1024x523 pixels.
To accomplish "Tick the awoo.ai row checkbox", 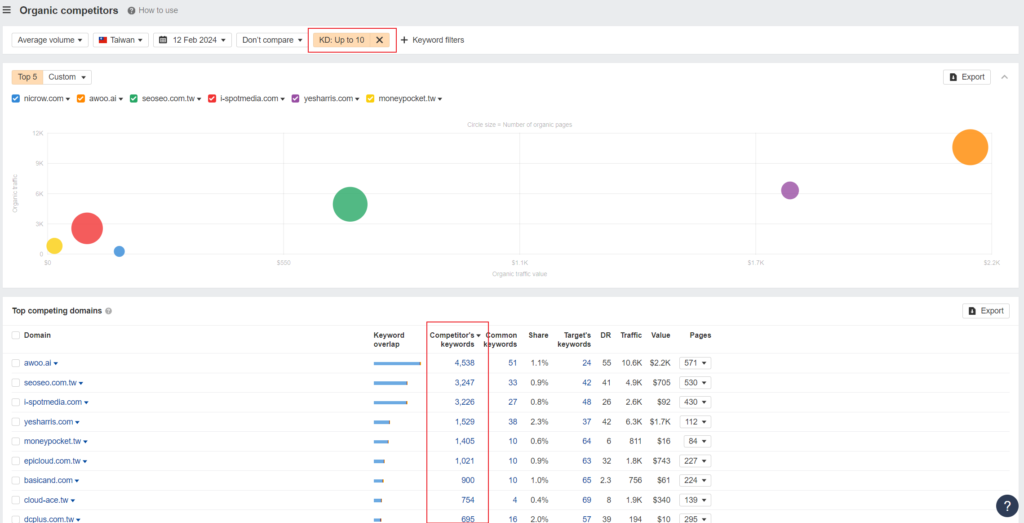I will pyautogui.click(x=16, y=363).
